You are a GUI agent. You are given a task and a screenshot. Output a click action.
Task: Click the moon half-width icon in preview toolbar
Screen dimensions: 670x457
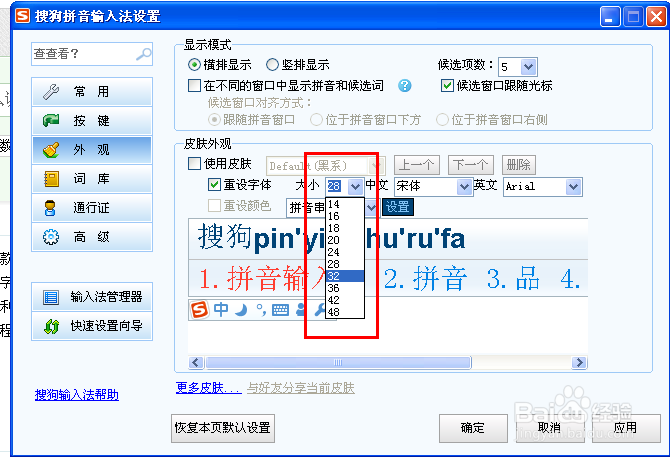tap(241, 310)
